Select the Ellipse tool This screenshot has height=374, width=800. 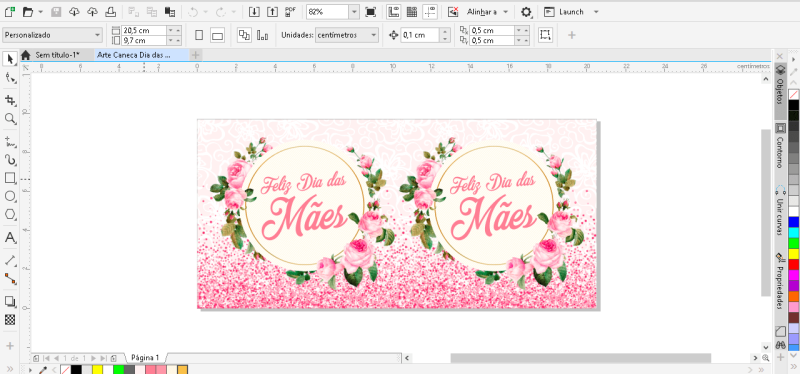pos(10,196)
